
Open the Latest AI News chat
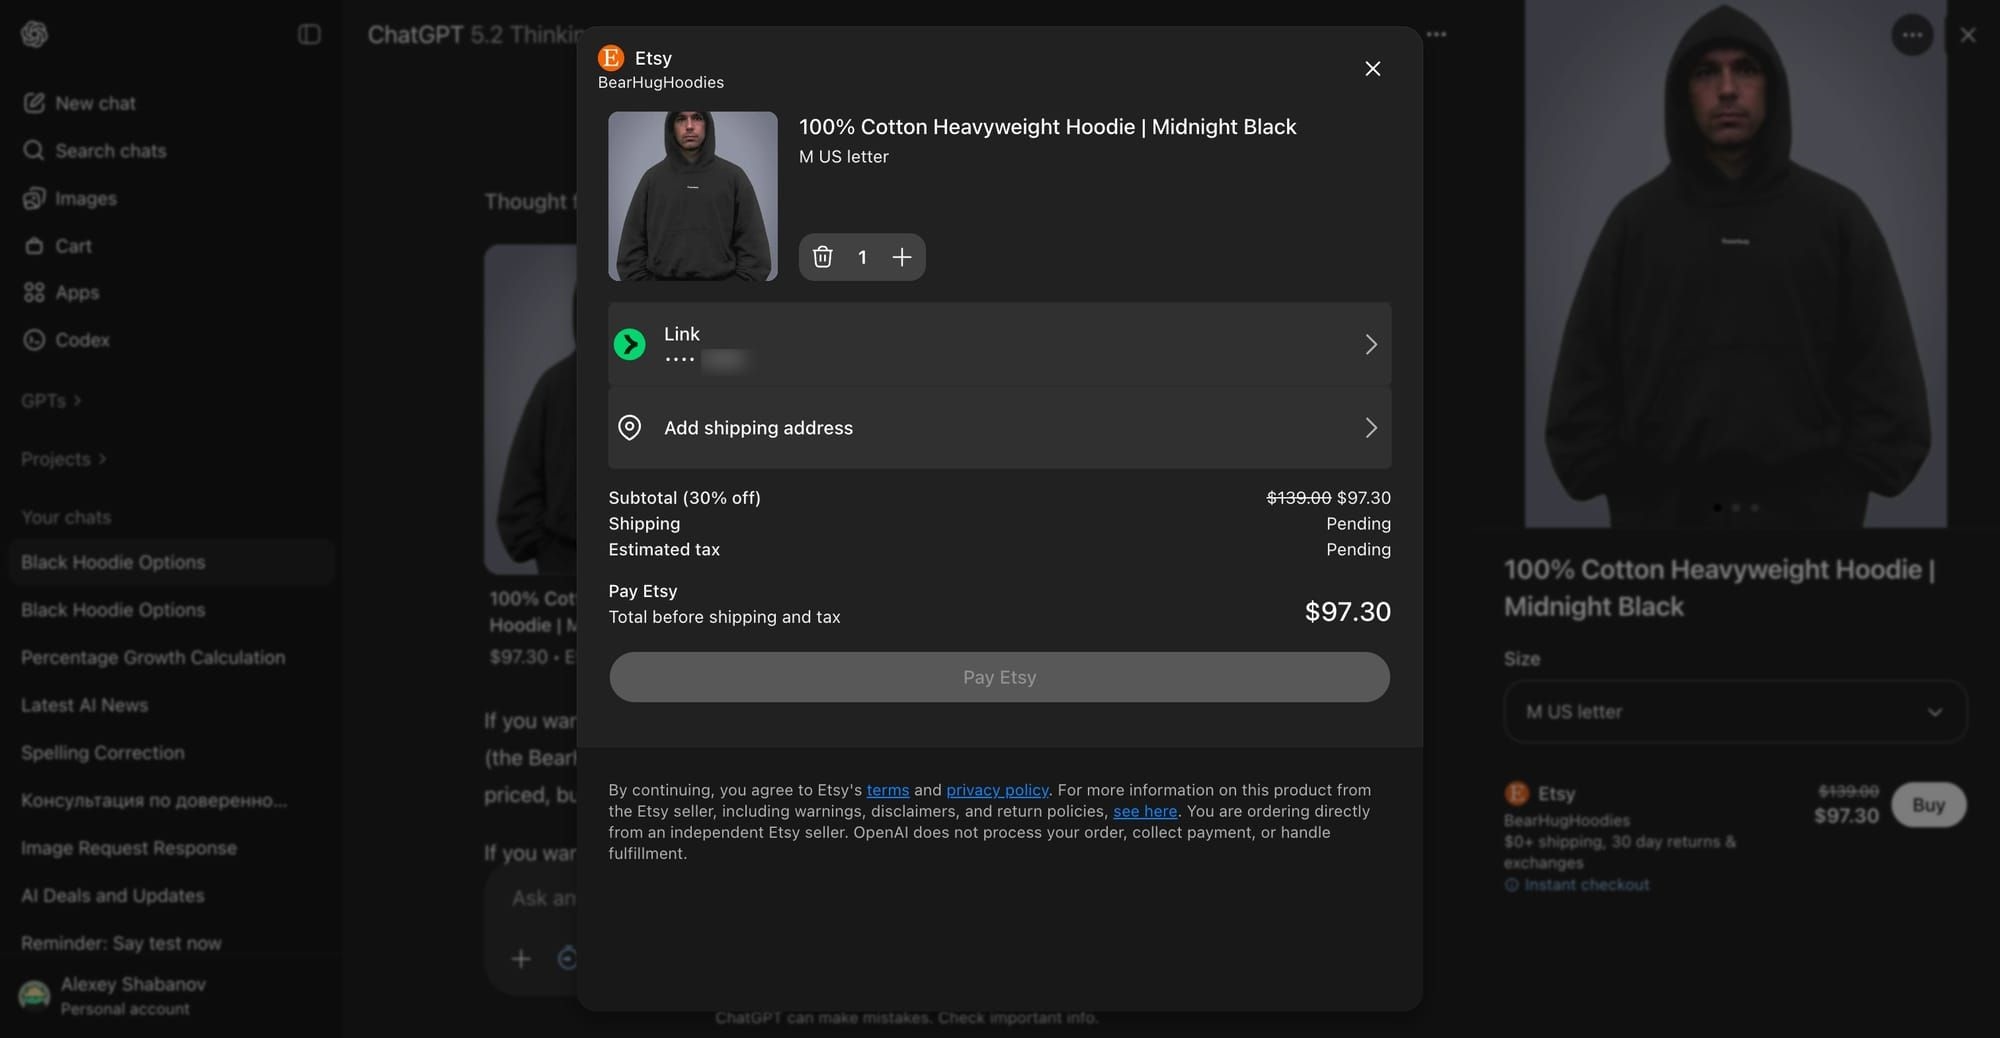point(84,705)
